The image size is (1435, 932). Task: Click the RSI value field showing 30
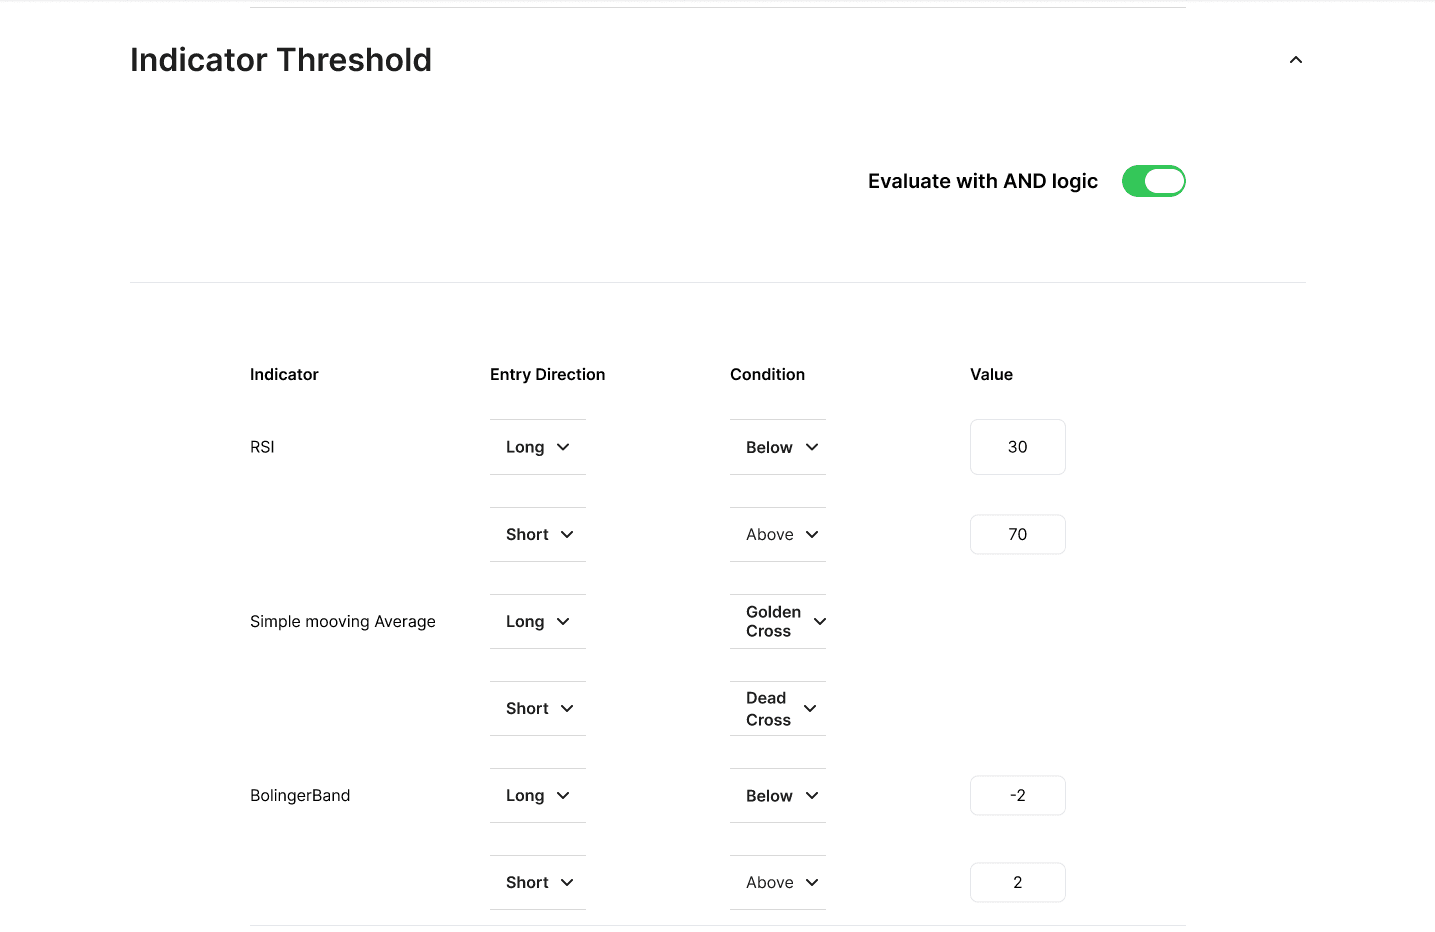[1017, 447]
